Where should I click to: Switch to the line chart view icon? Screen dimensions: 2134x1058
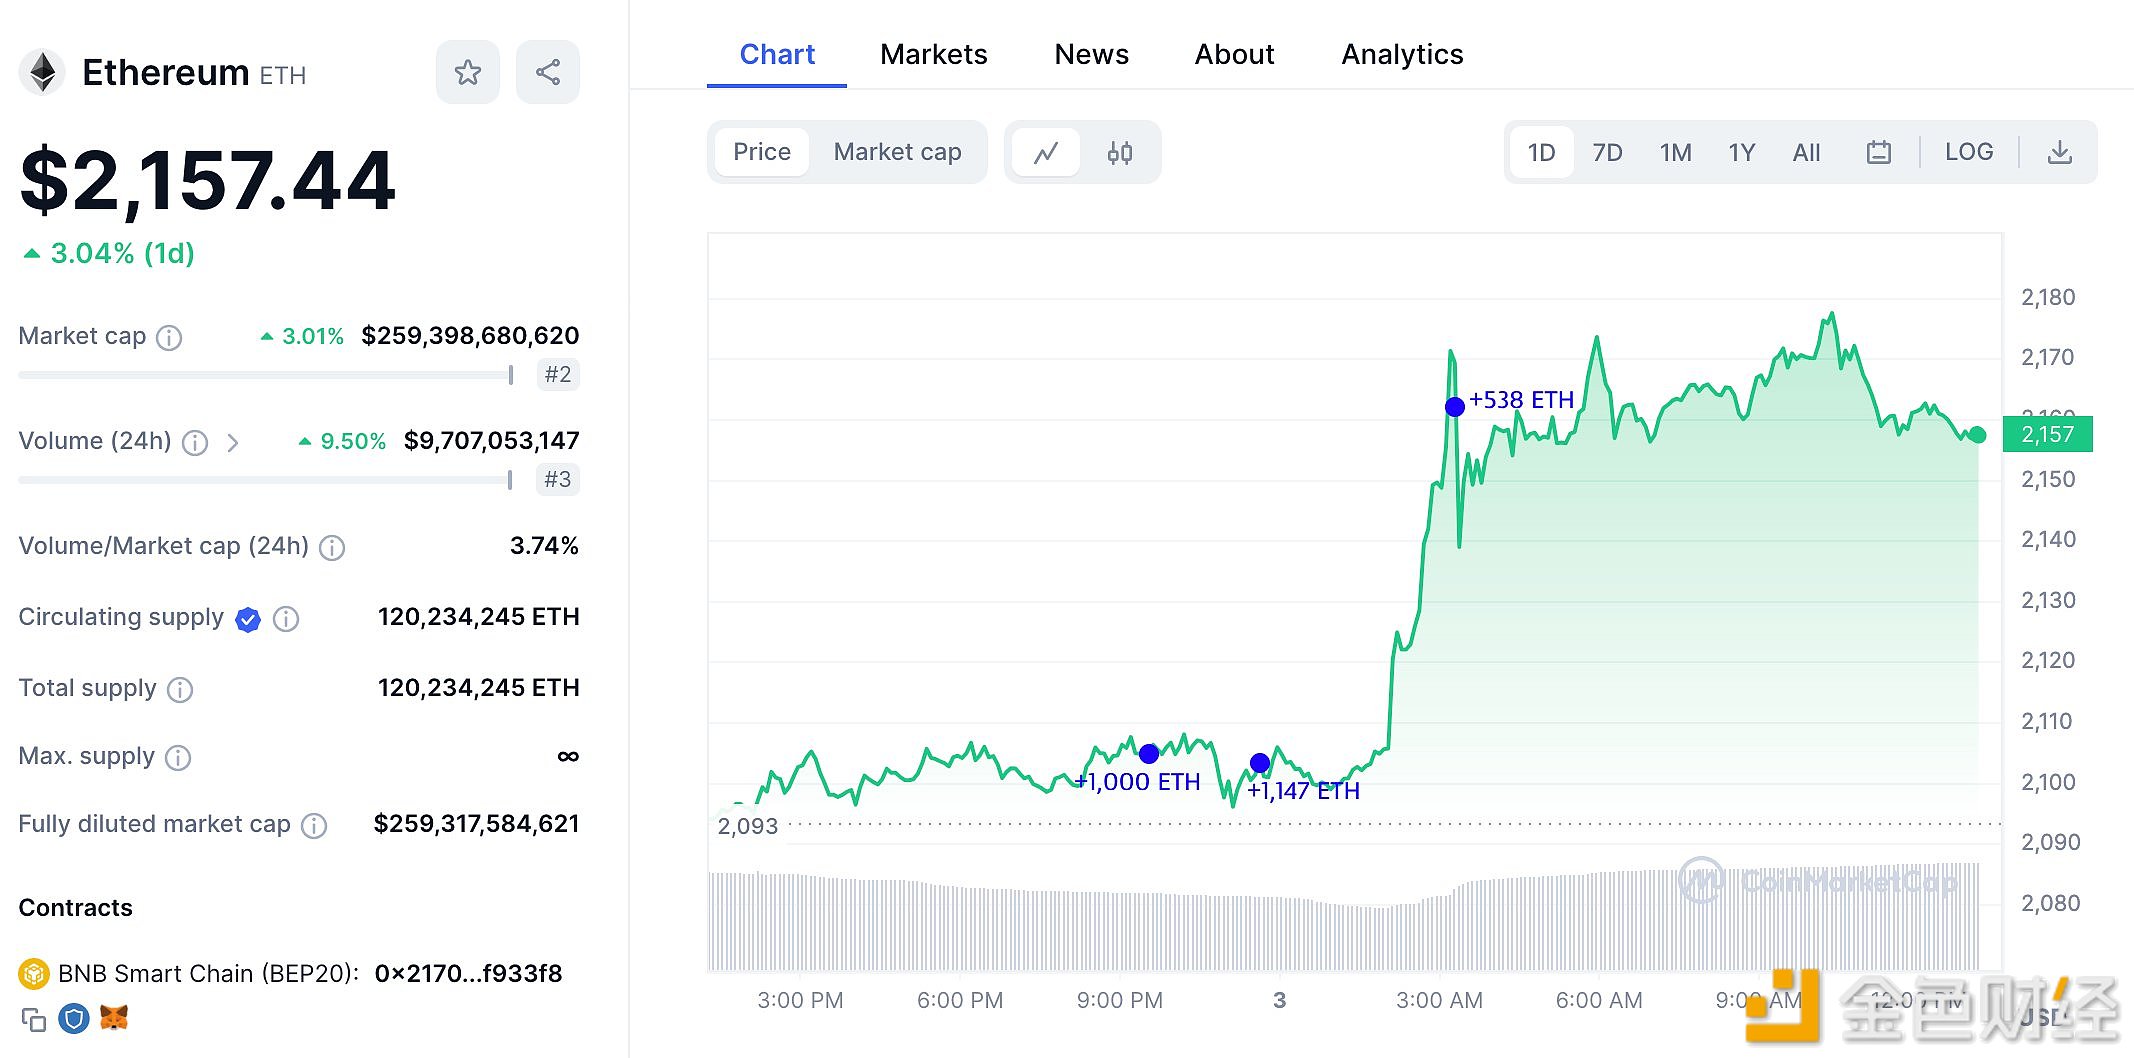1046,153
